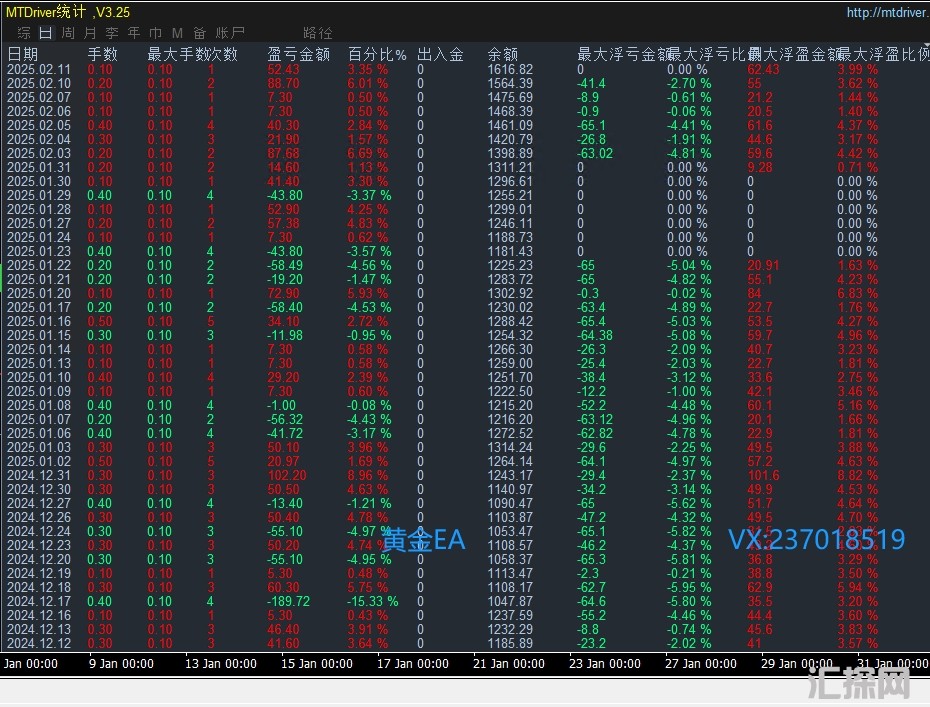Select the 2025.02.11 date row
Image resolution: width=930 pixels, height=707 pixels.
click(x=39, y=69)
